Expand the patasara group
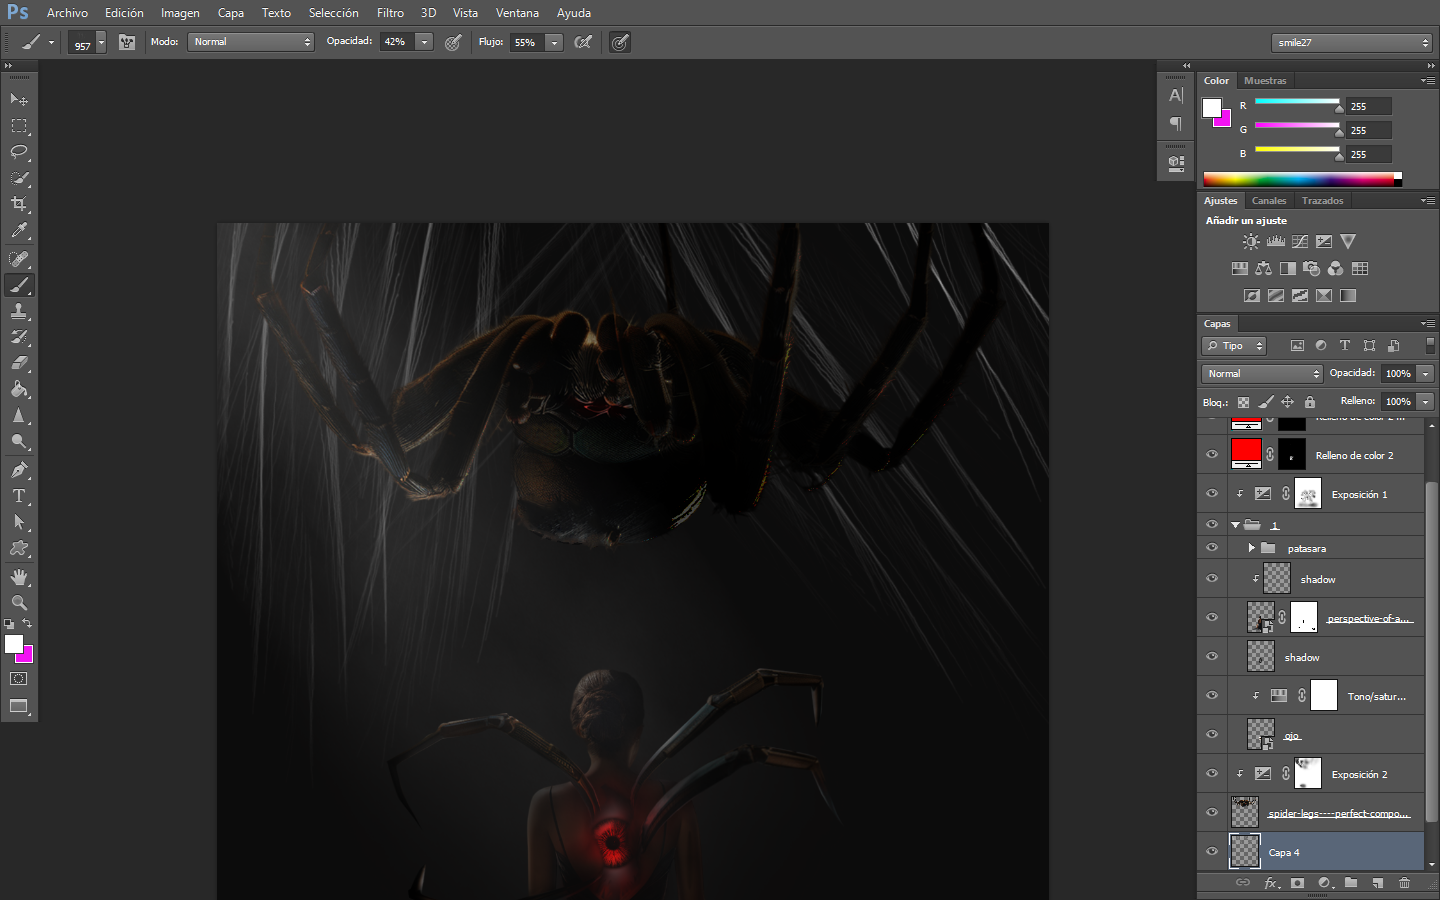Screen dimensions: 1440x900 pos(1251,548)
